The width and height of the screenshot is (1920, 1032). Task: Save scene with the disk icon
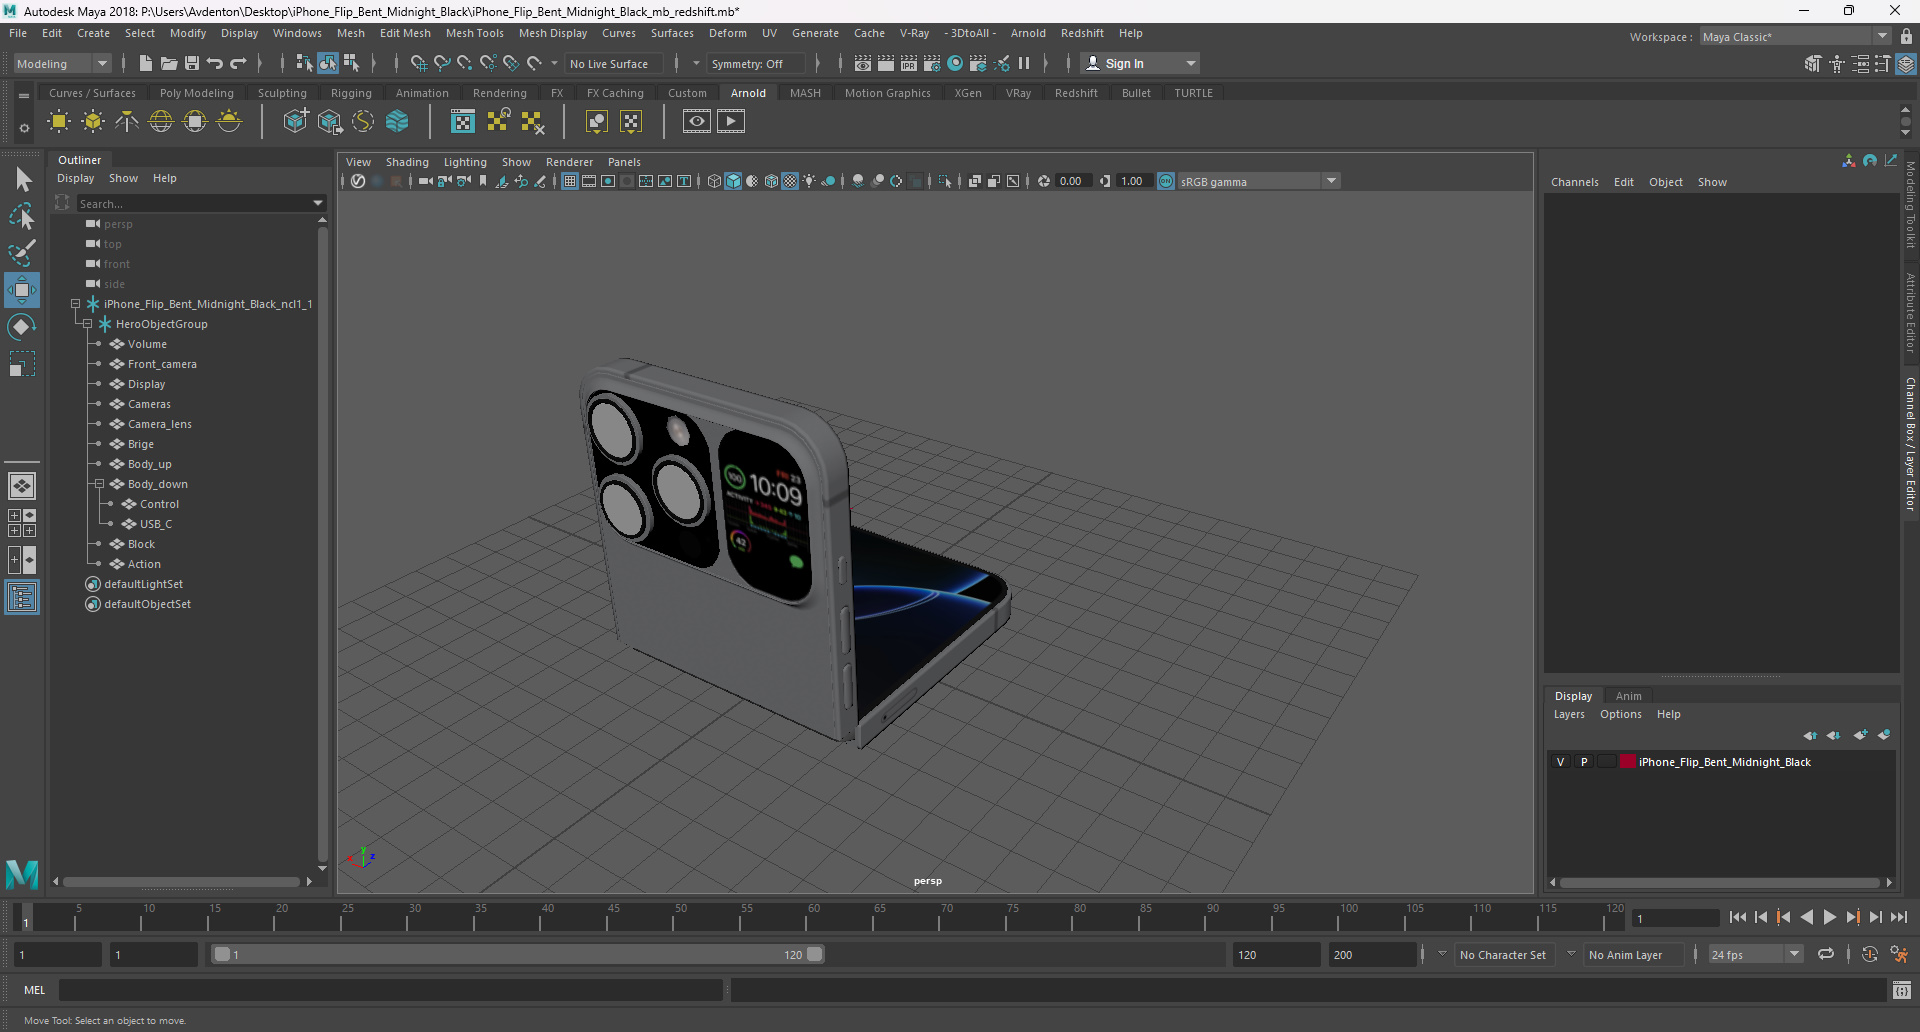point(192,63)
